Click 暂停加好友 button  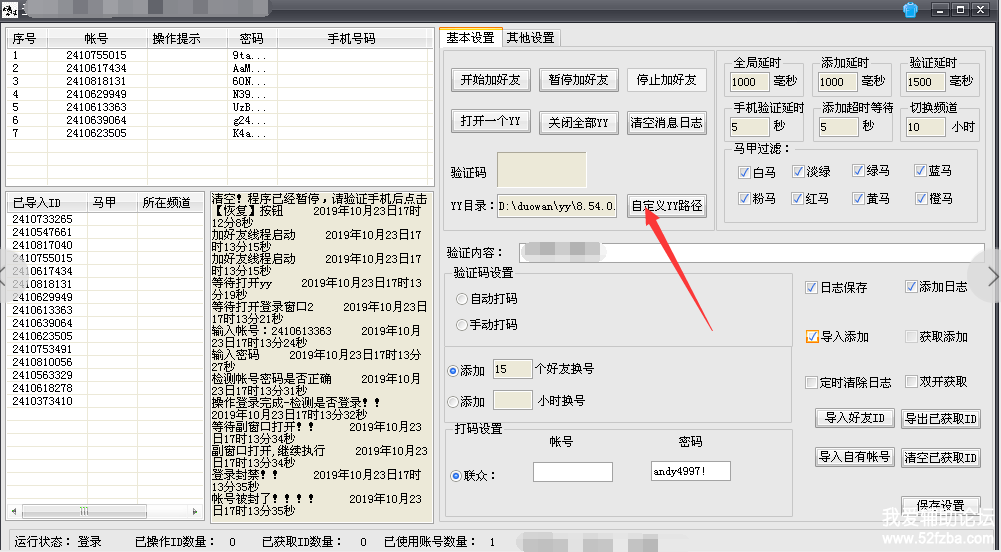coord(578,80)
